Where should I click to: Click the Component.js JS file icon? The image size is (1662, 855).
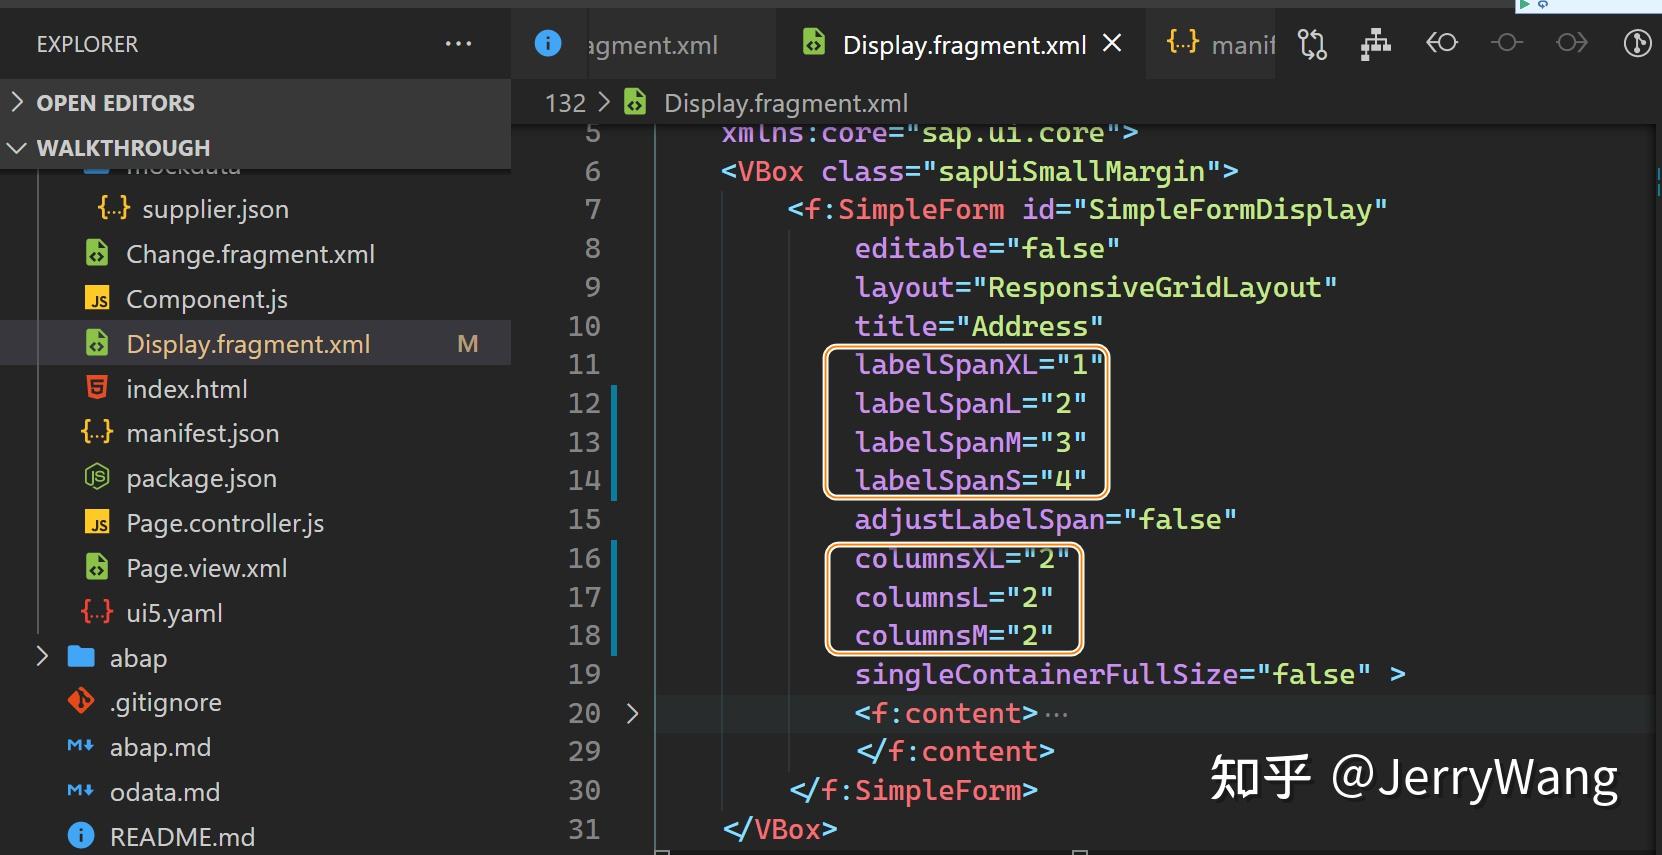pyautogui.click(x=97, y=299)
